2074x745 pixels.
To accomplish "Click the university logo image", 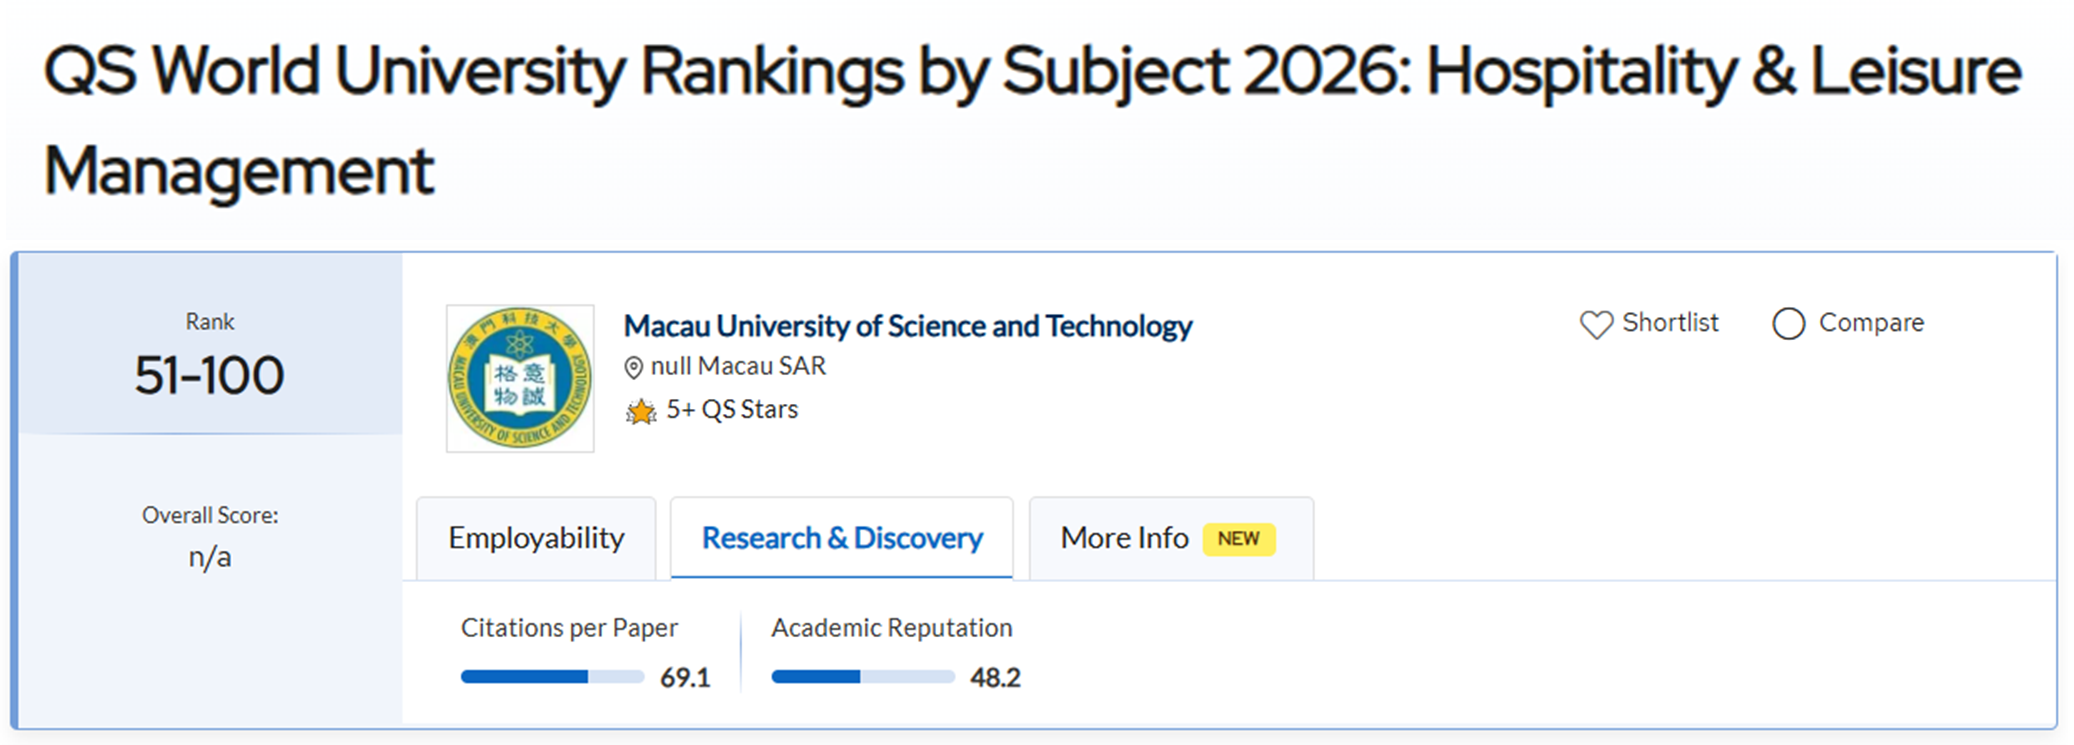I will coord(520,378).
